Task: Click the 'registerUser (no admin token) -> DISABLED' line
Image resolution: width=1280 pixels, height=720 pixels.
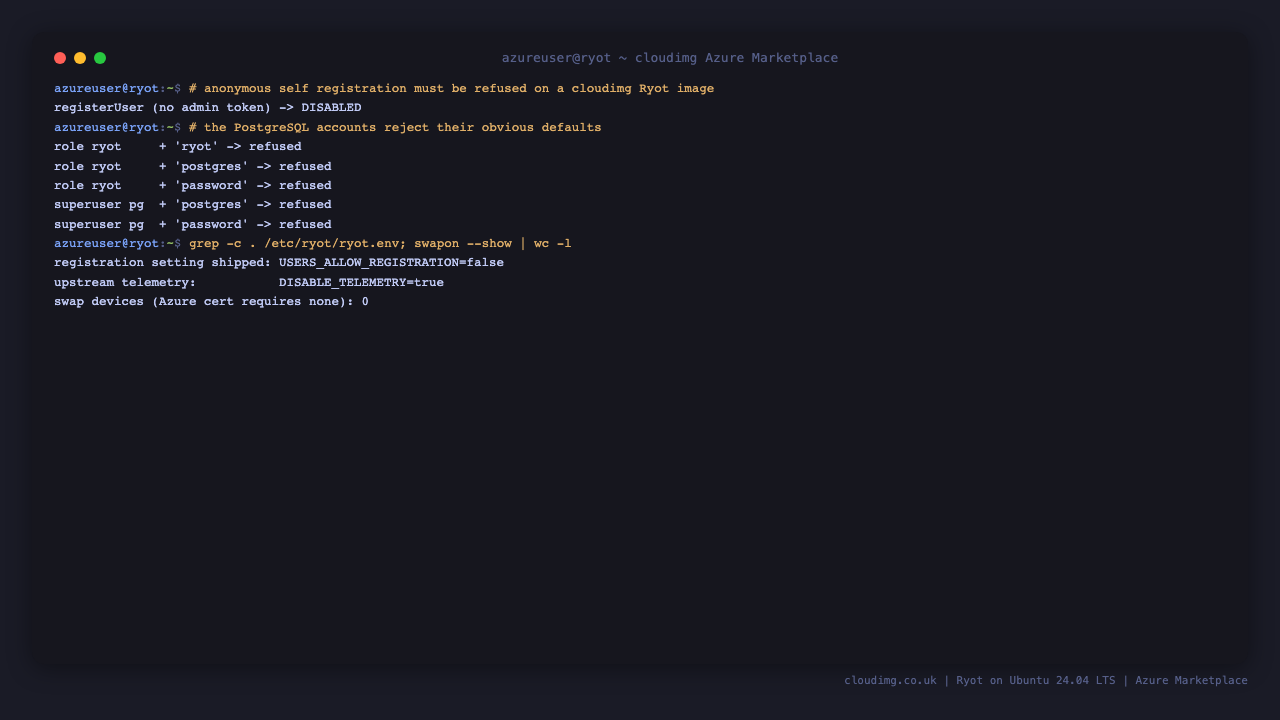Action: (x=208, y=108)
